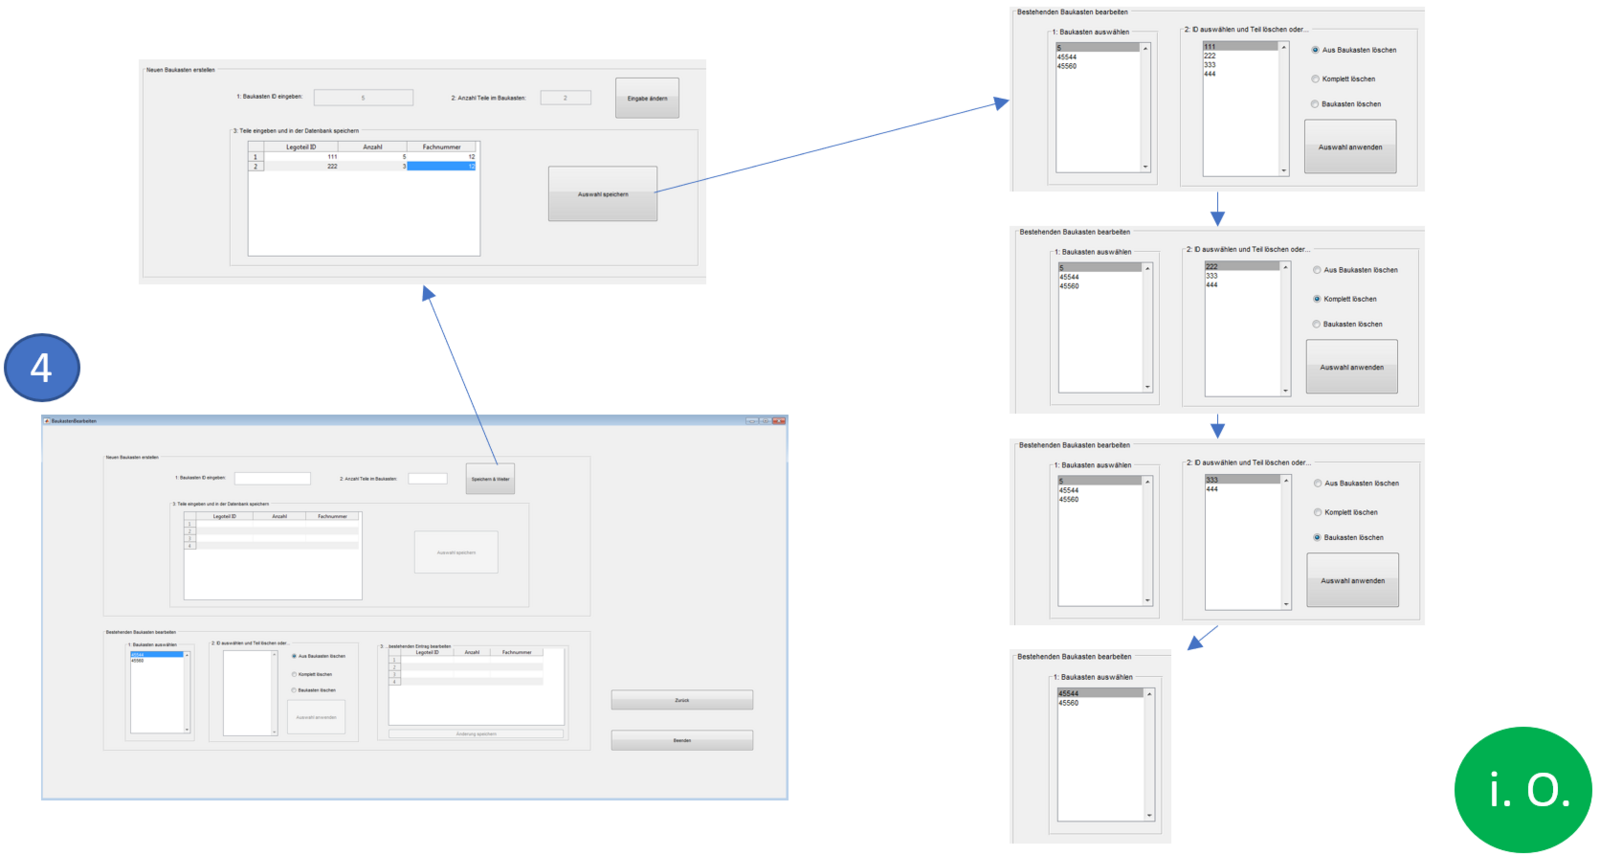Click the green i. O. status circle
The image size is (1600, 856).
click(1522, 790)
